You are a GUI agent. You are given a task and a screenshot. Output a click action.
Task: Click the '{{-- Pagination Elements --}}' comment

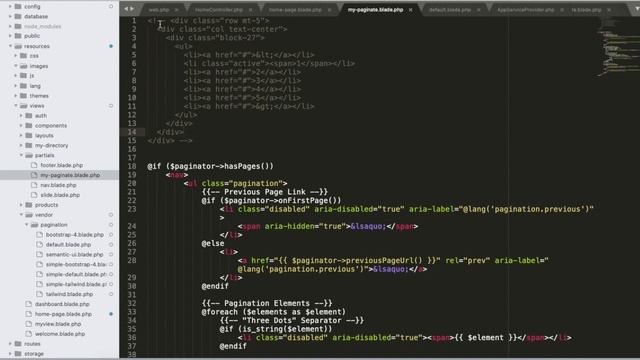click(x=267, y=303)
